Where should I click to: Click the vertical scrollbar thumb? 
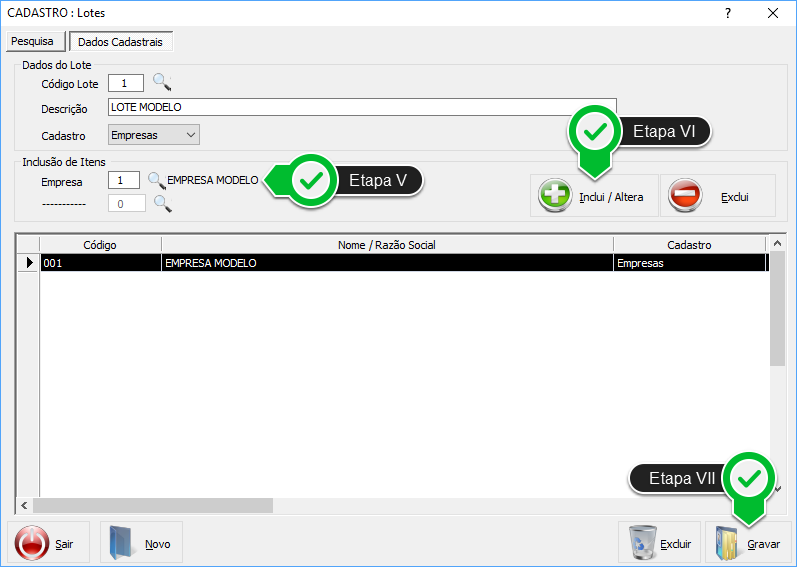(777, 309)
